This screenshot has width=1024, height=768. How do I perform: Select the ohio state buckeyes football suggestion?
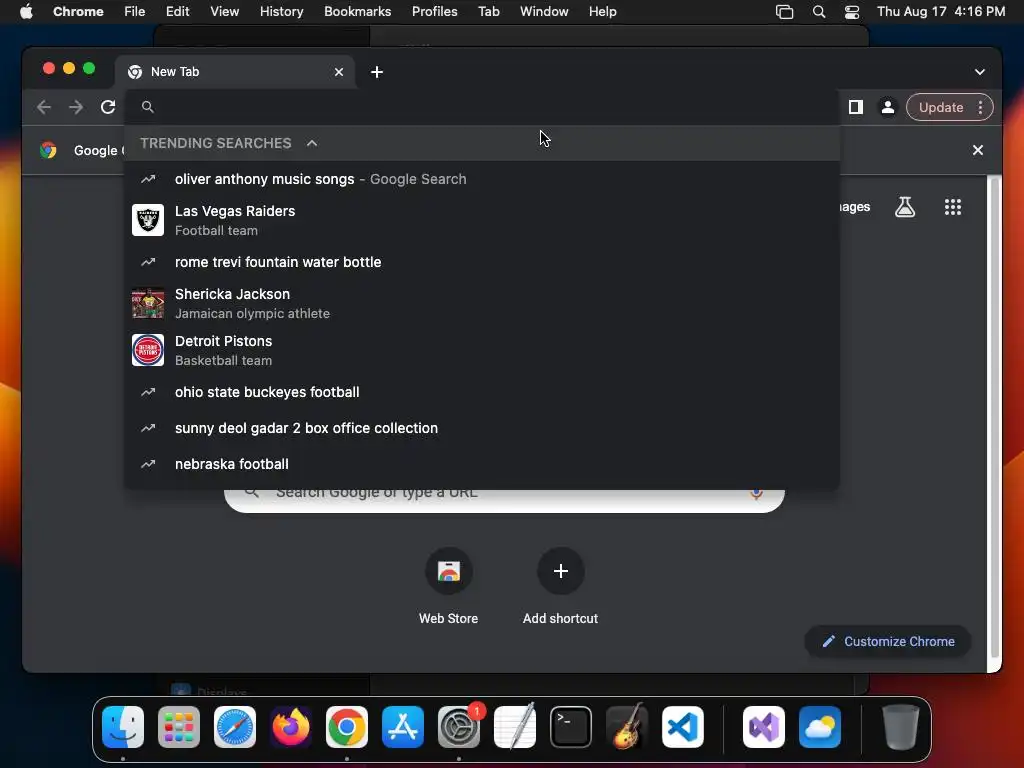pyautogui.click(x=482, y=392)
